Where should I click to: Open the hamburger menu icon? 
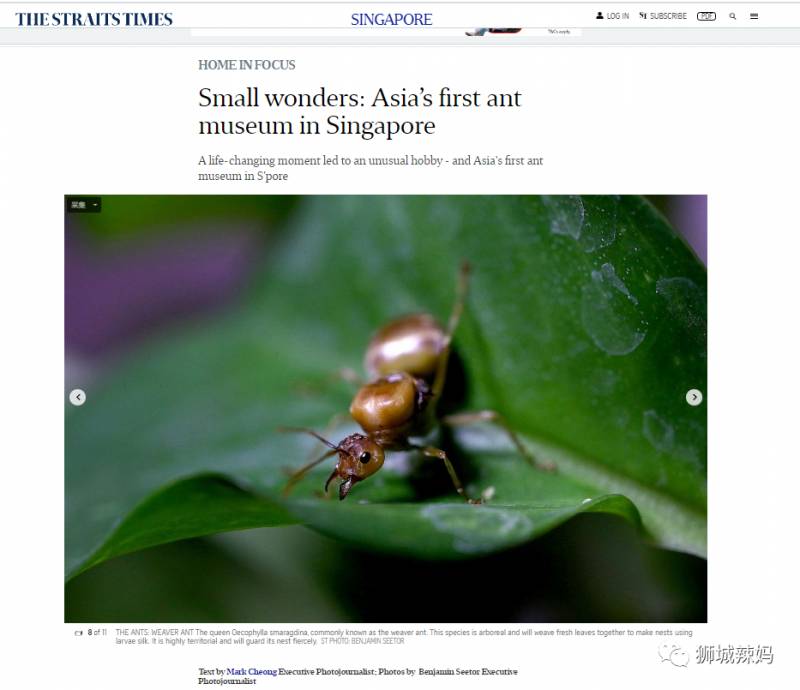(754, 16)
